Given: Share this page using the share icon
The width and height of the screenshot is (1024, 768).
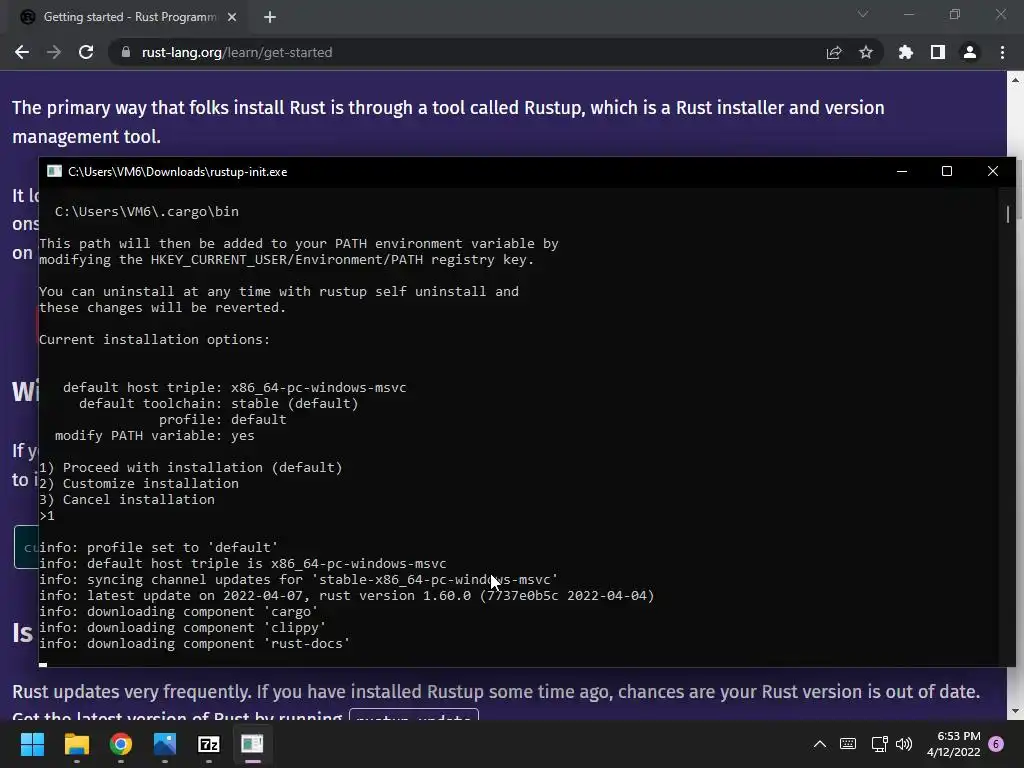Looking at the screenshot, I should (x=834, y=52).
